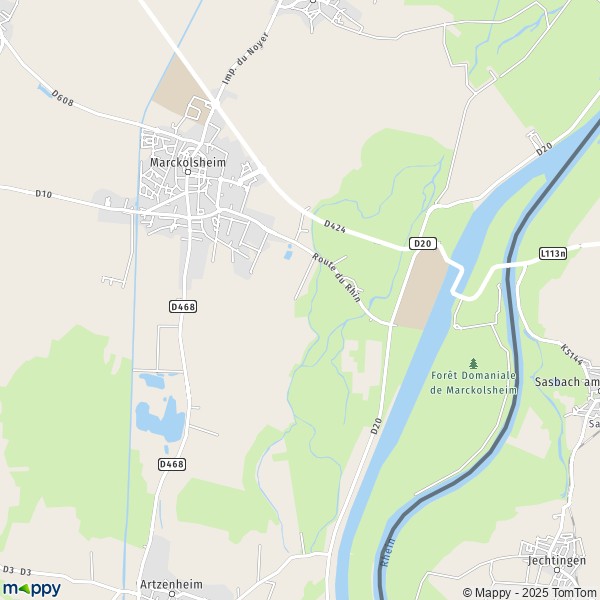Click the Mappy logo
The image size is (600, 600).
pos(31,589)
